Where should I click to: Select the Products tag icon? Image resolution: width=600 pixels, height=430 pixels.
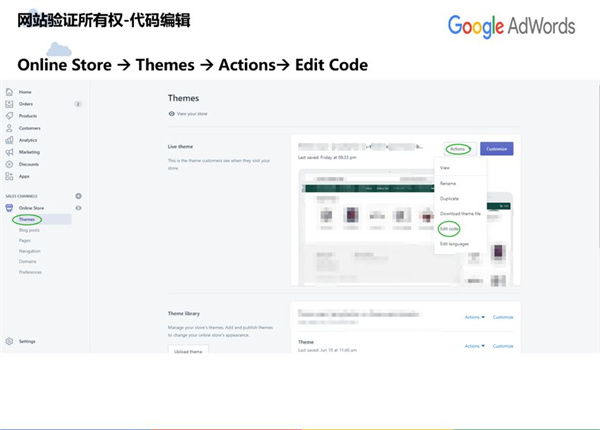click(9, 116)
